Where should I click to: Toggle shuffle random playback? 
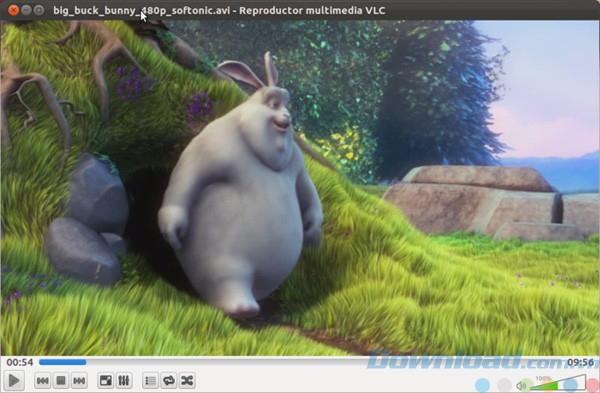[x=187, y=380]
